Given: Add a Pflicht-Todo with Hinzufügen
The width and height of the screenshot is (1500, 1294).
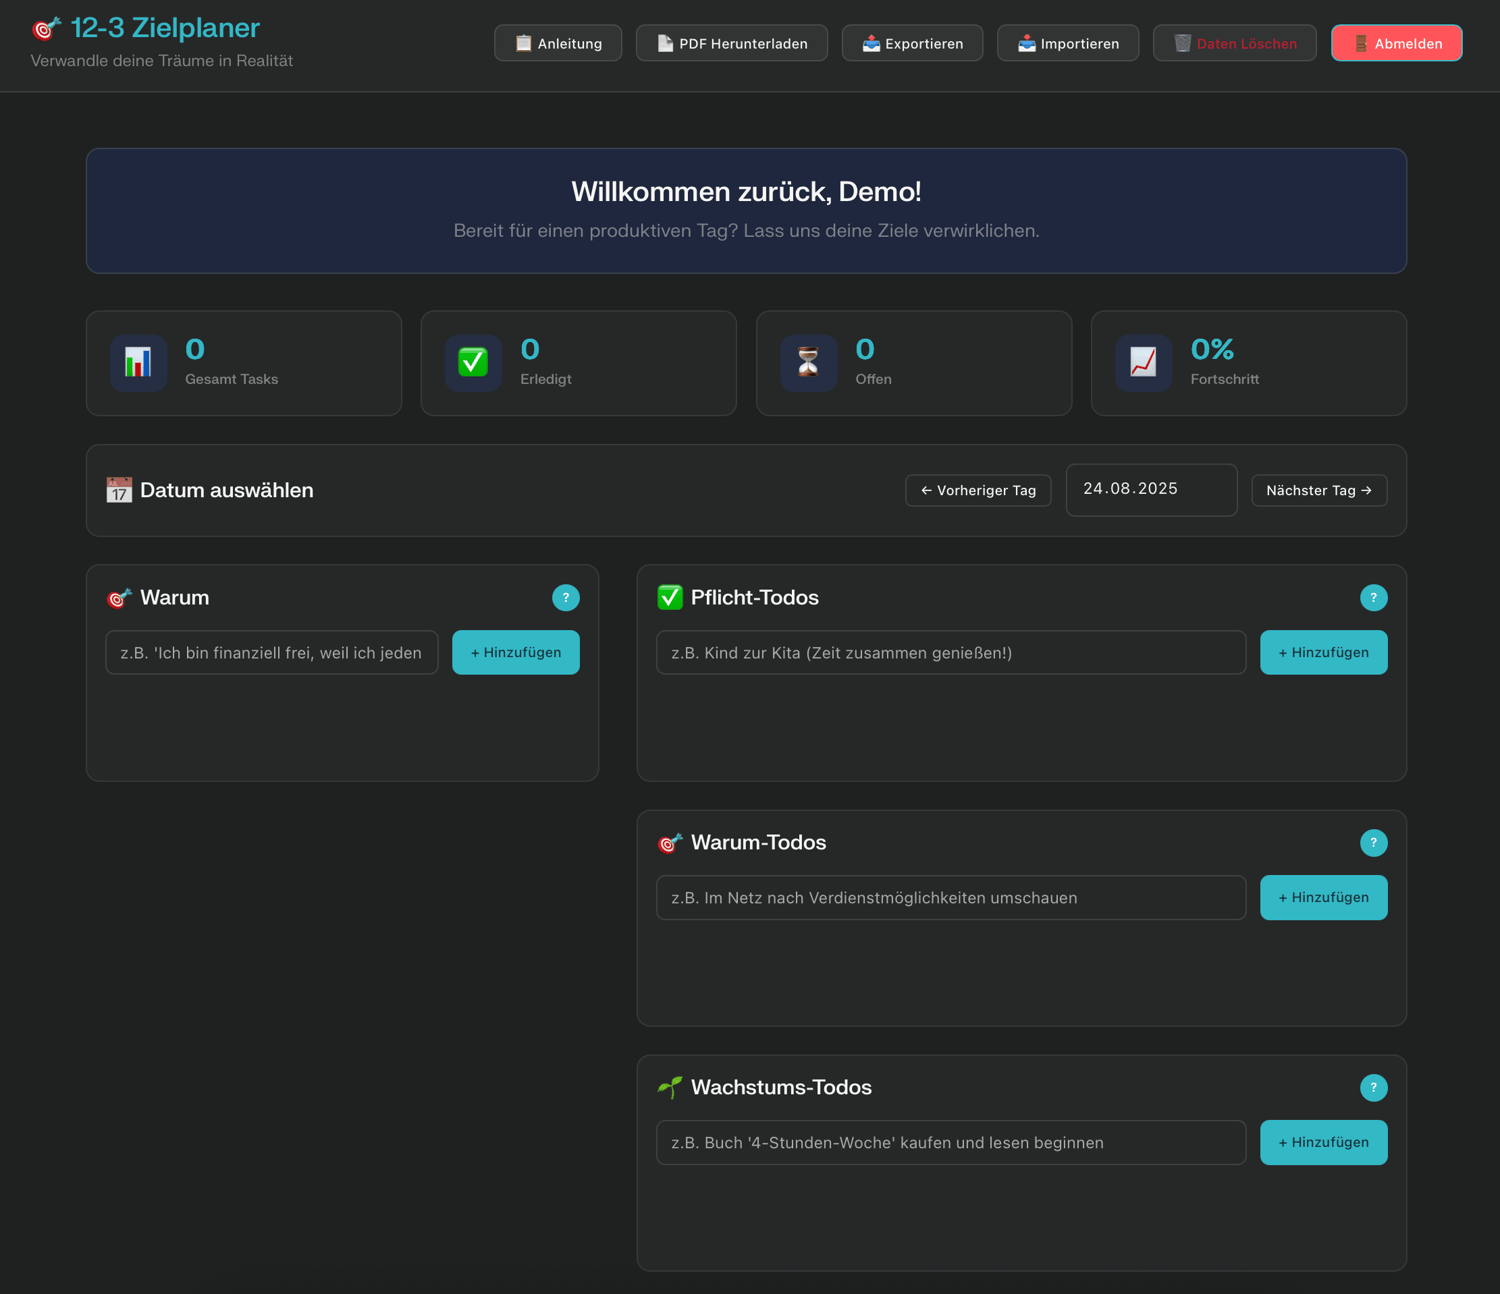Looking at the screenshot, I should point(1324,652).
